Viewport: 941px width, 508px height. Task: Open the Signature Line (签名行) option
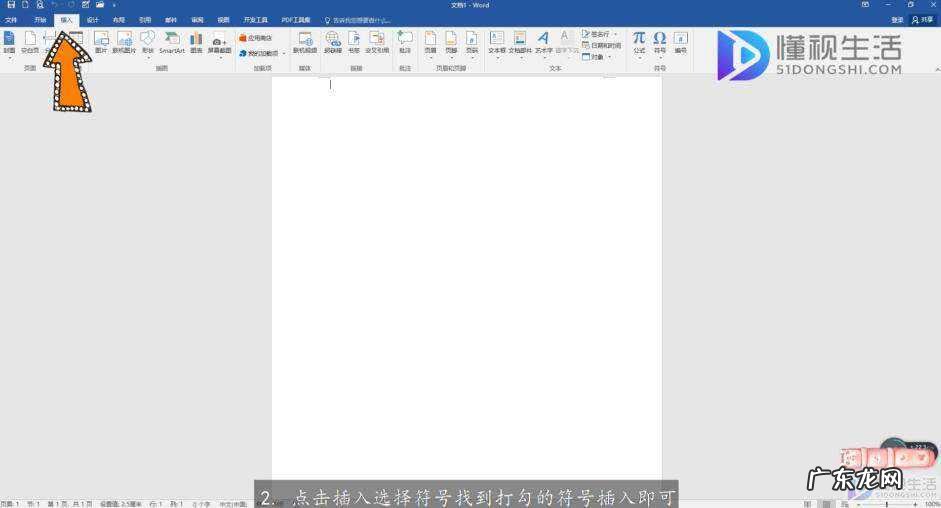600,34
